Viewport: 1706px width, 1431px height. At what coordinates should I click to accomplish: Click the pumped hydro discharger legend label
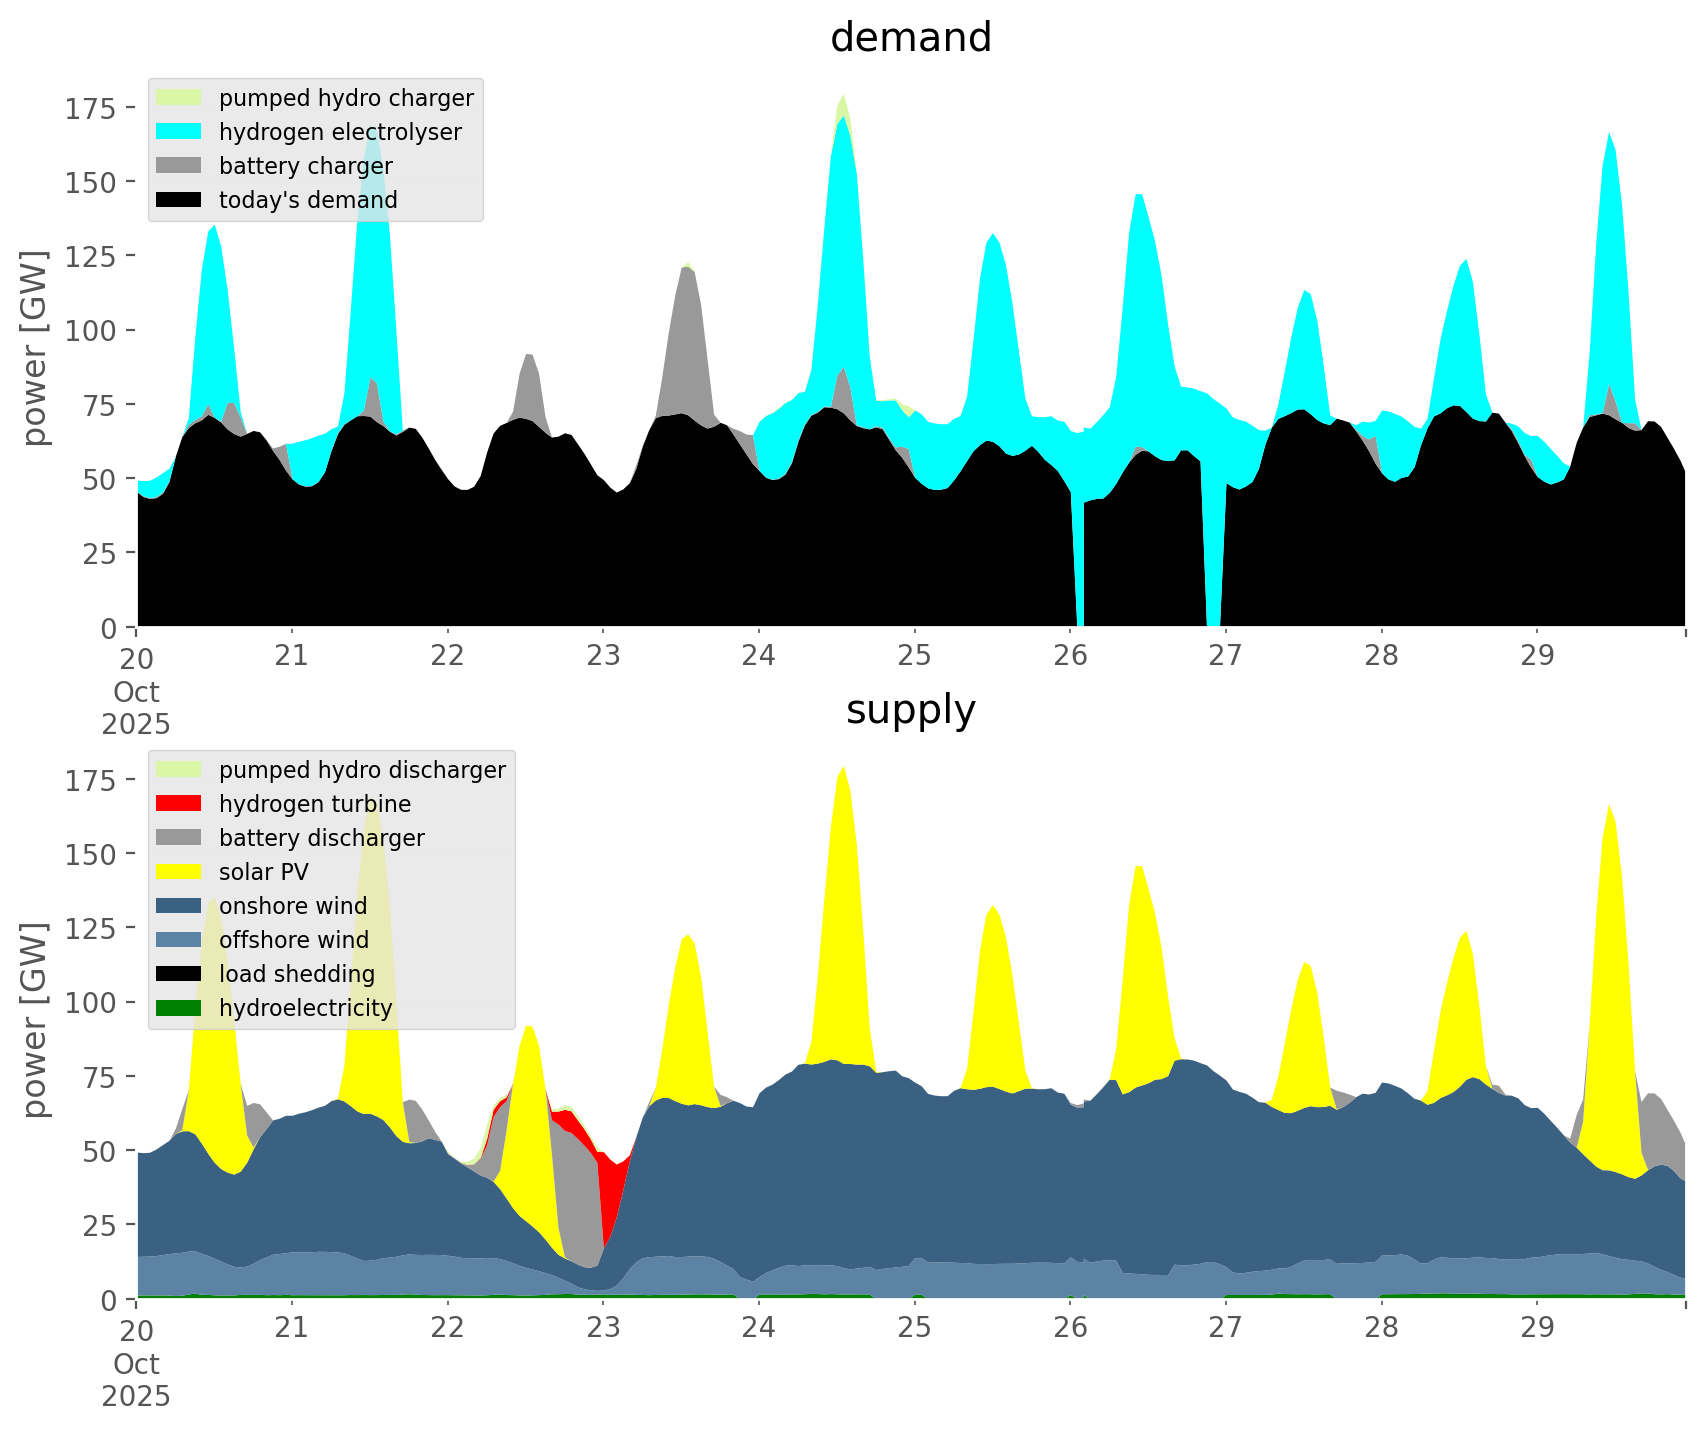click(x=362, y=770)
